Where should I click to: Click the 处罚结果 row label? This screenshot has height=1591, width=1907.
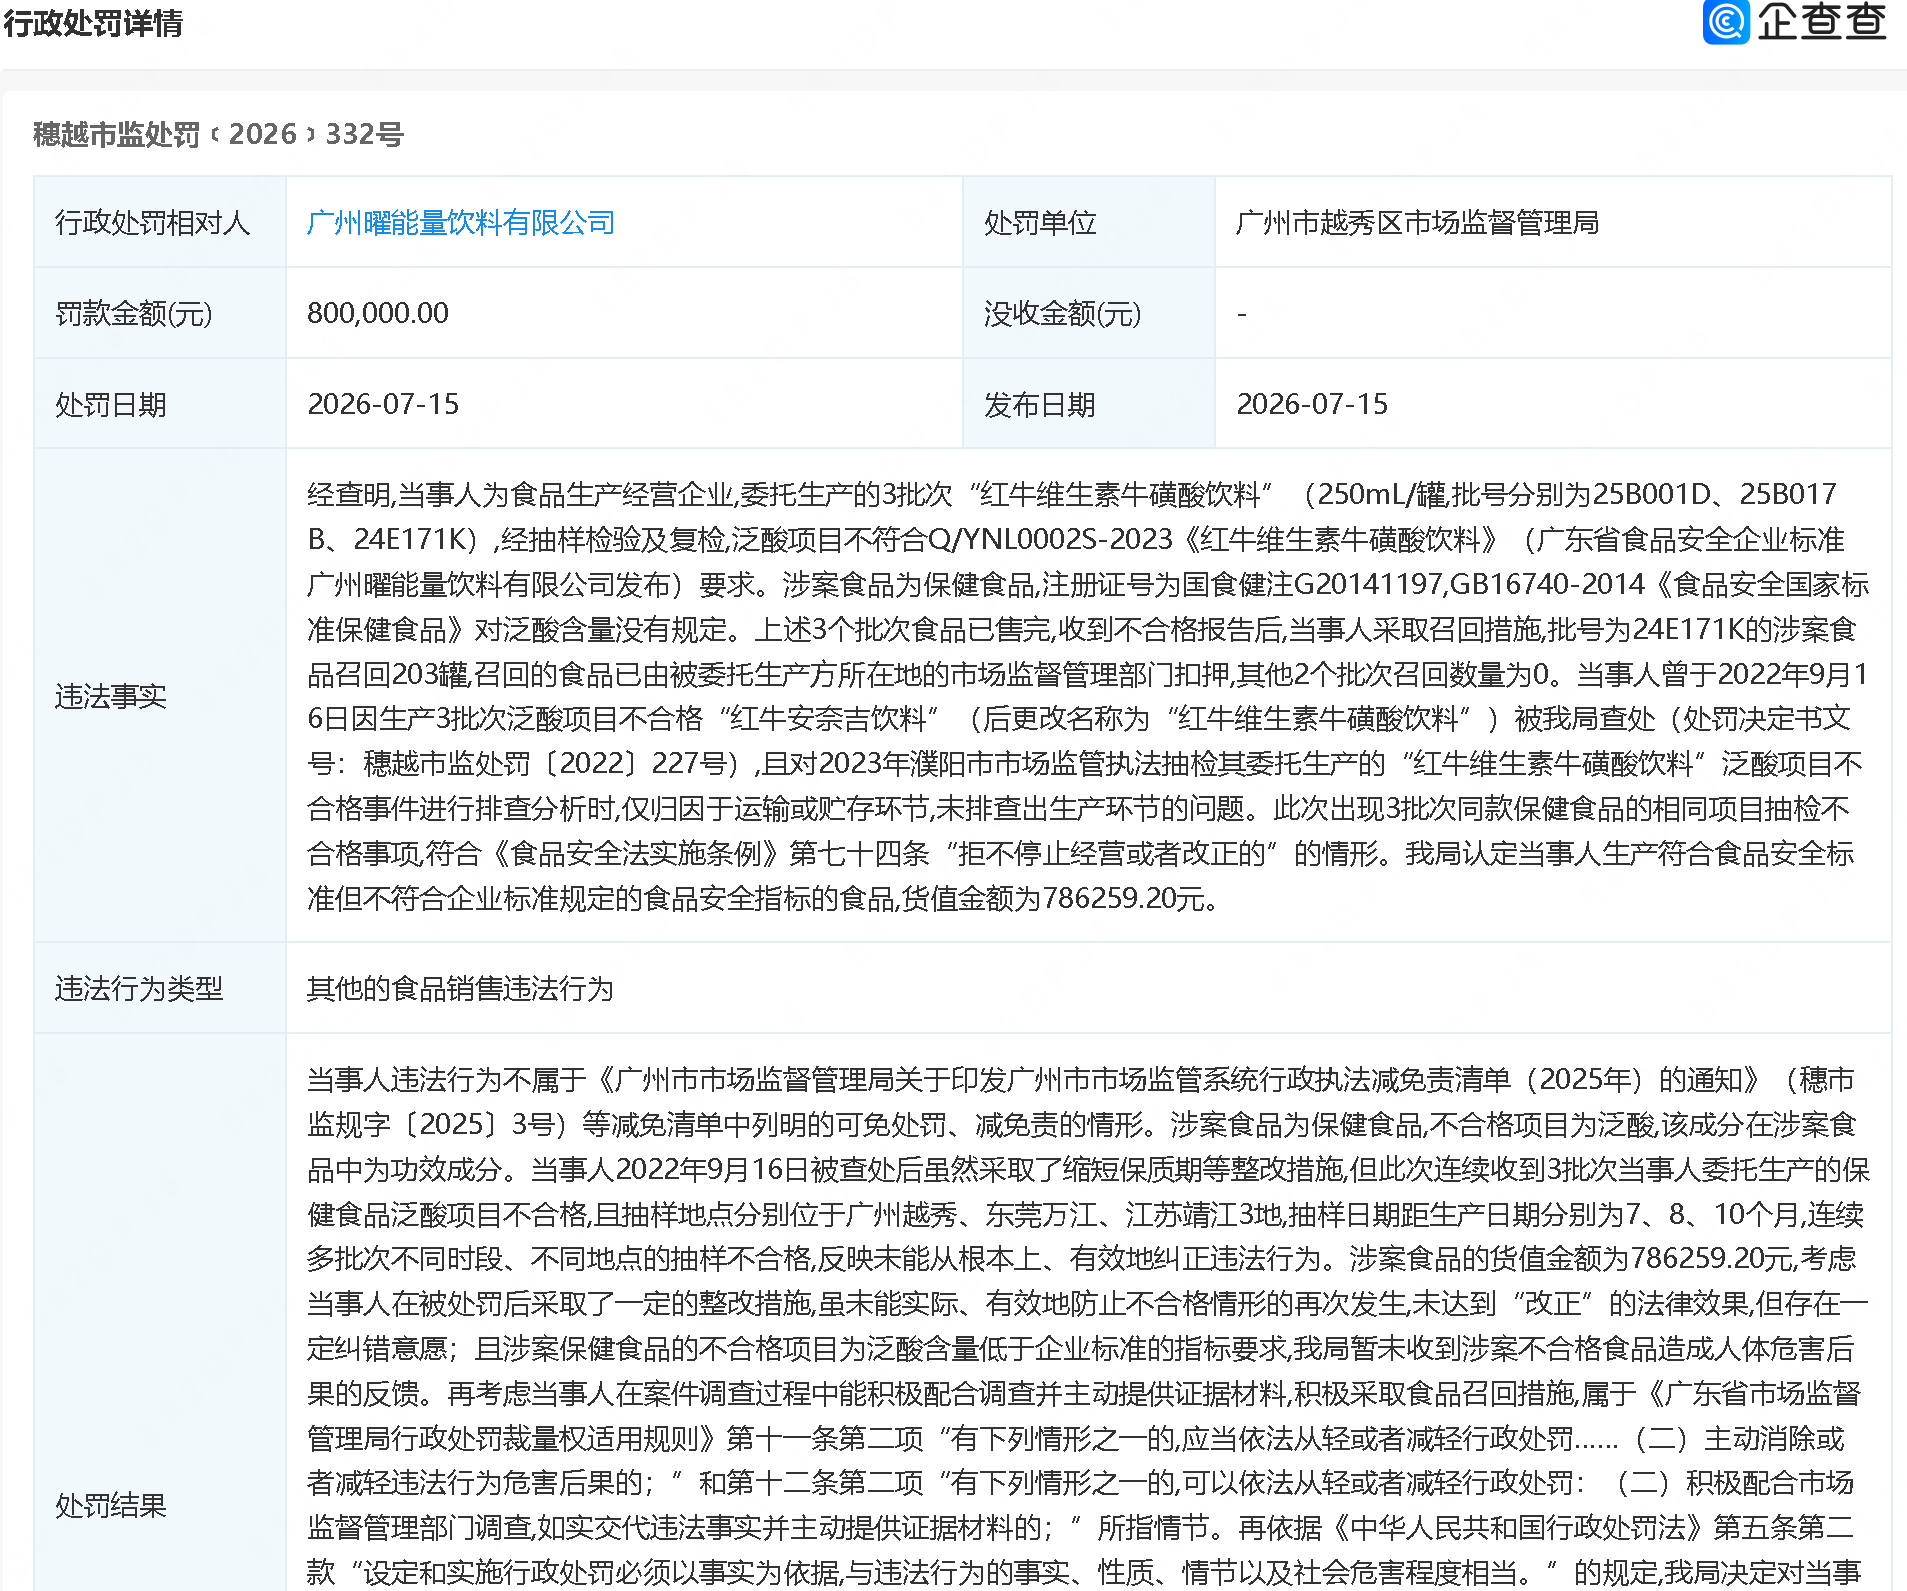pos(111,1505)
